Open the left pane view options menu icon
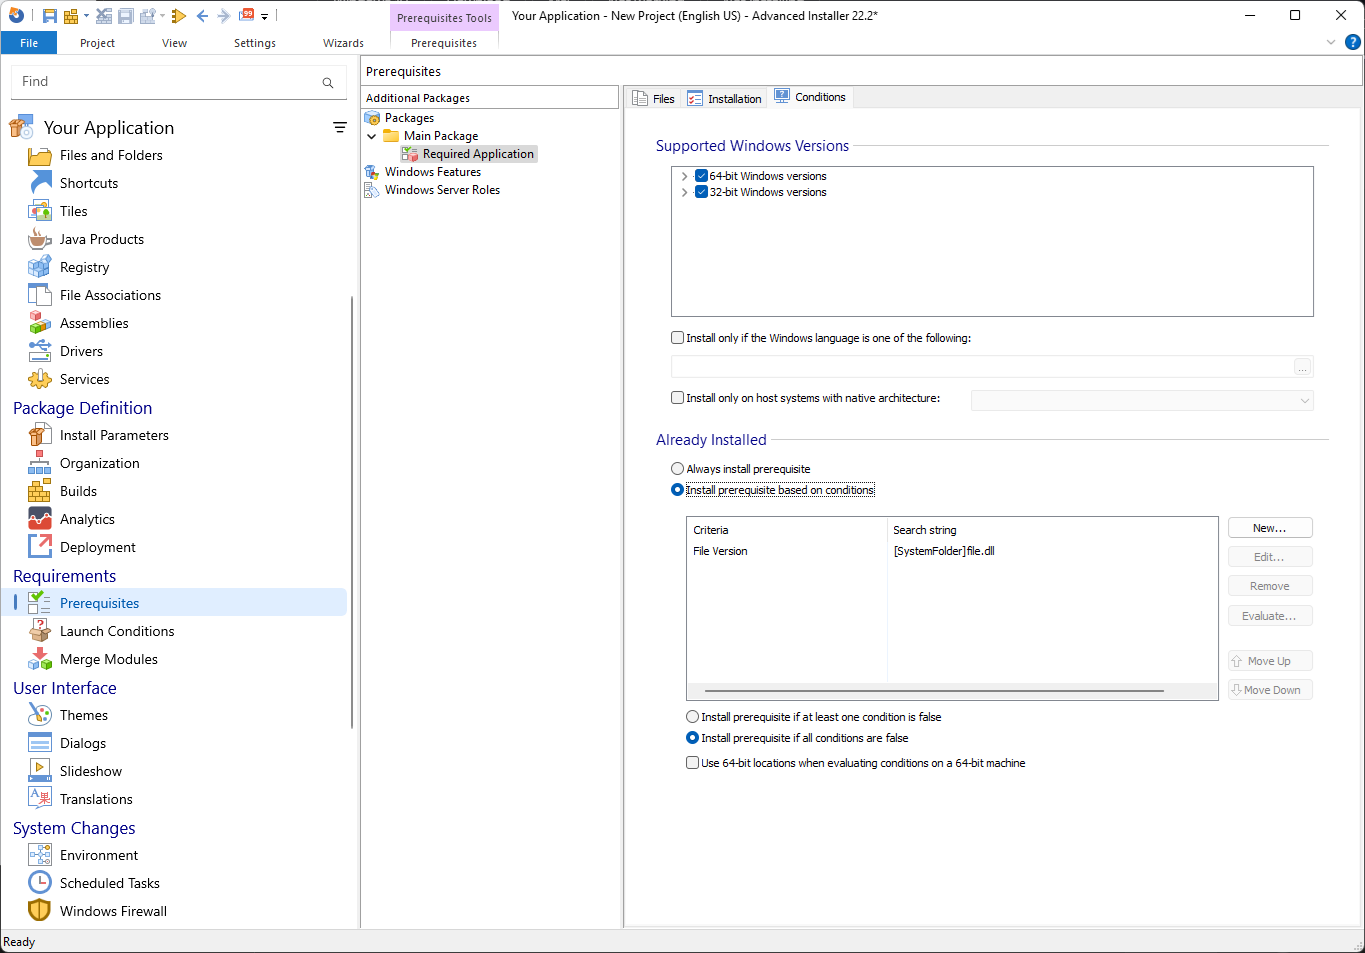Screen dimensions: 1365x953 [x=340, y=127]
